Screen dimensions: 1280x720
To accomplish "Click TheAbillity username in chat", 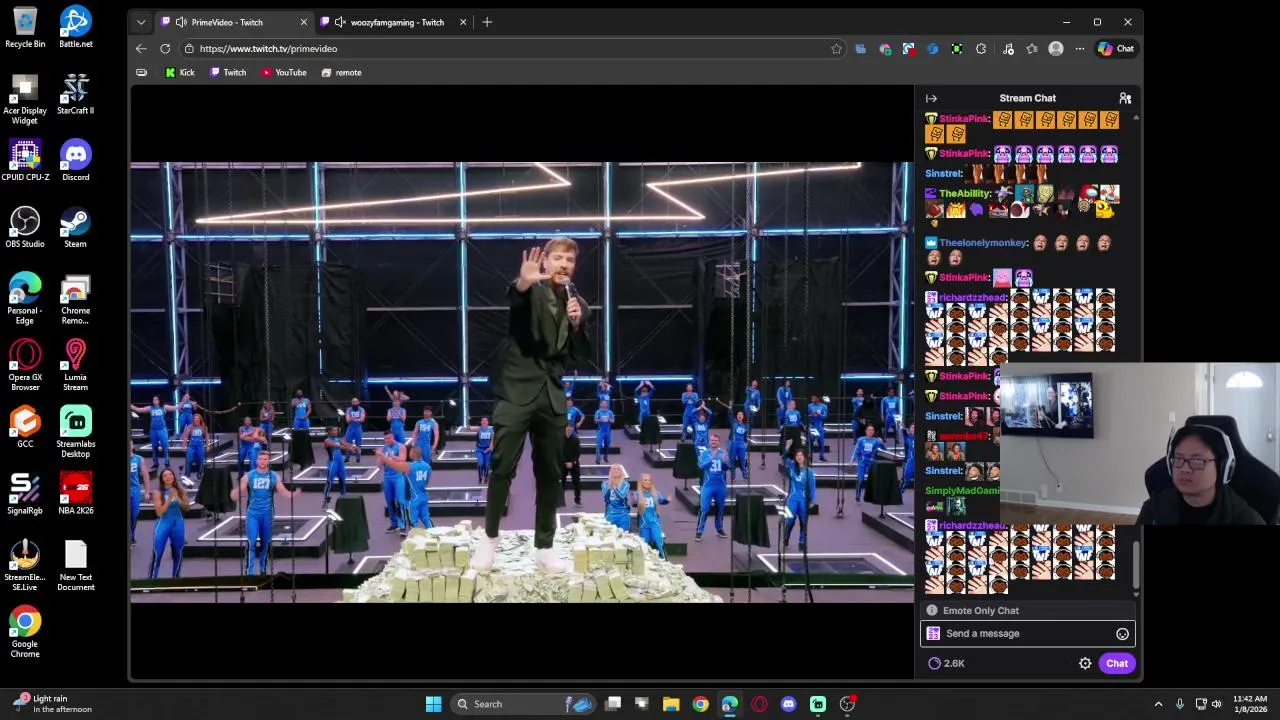I will click(965, 194).
